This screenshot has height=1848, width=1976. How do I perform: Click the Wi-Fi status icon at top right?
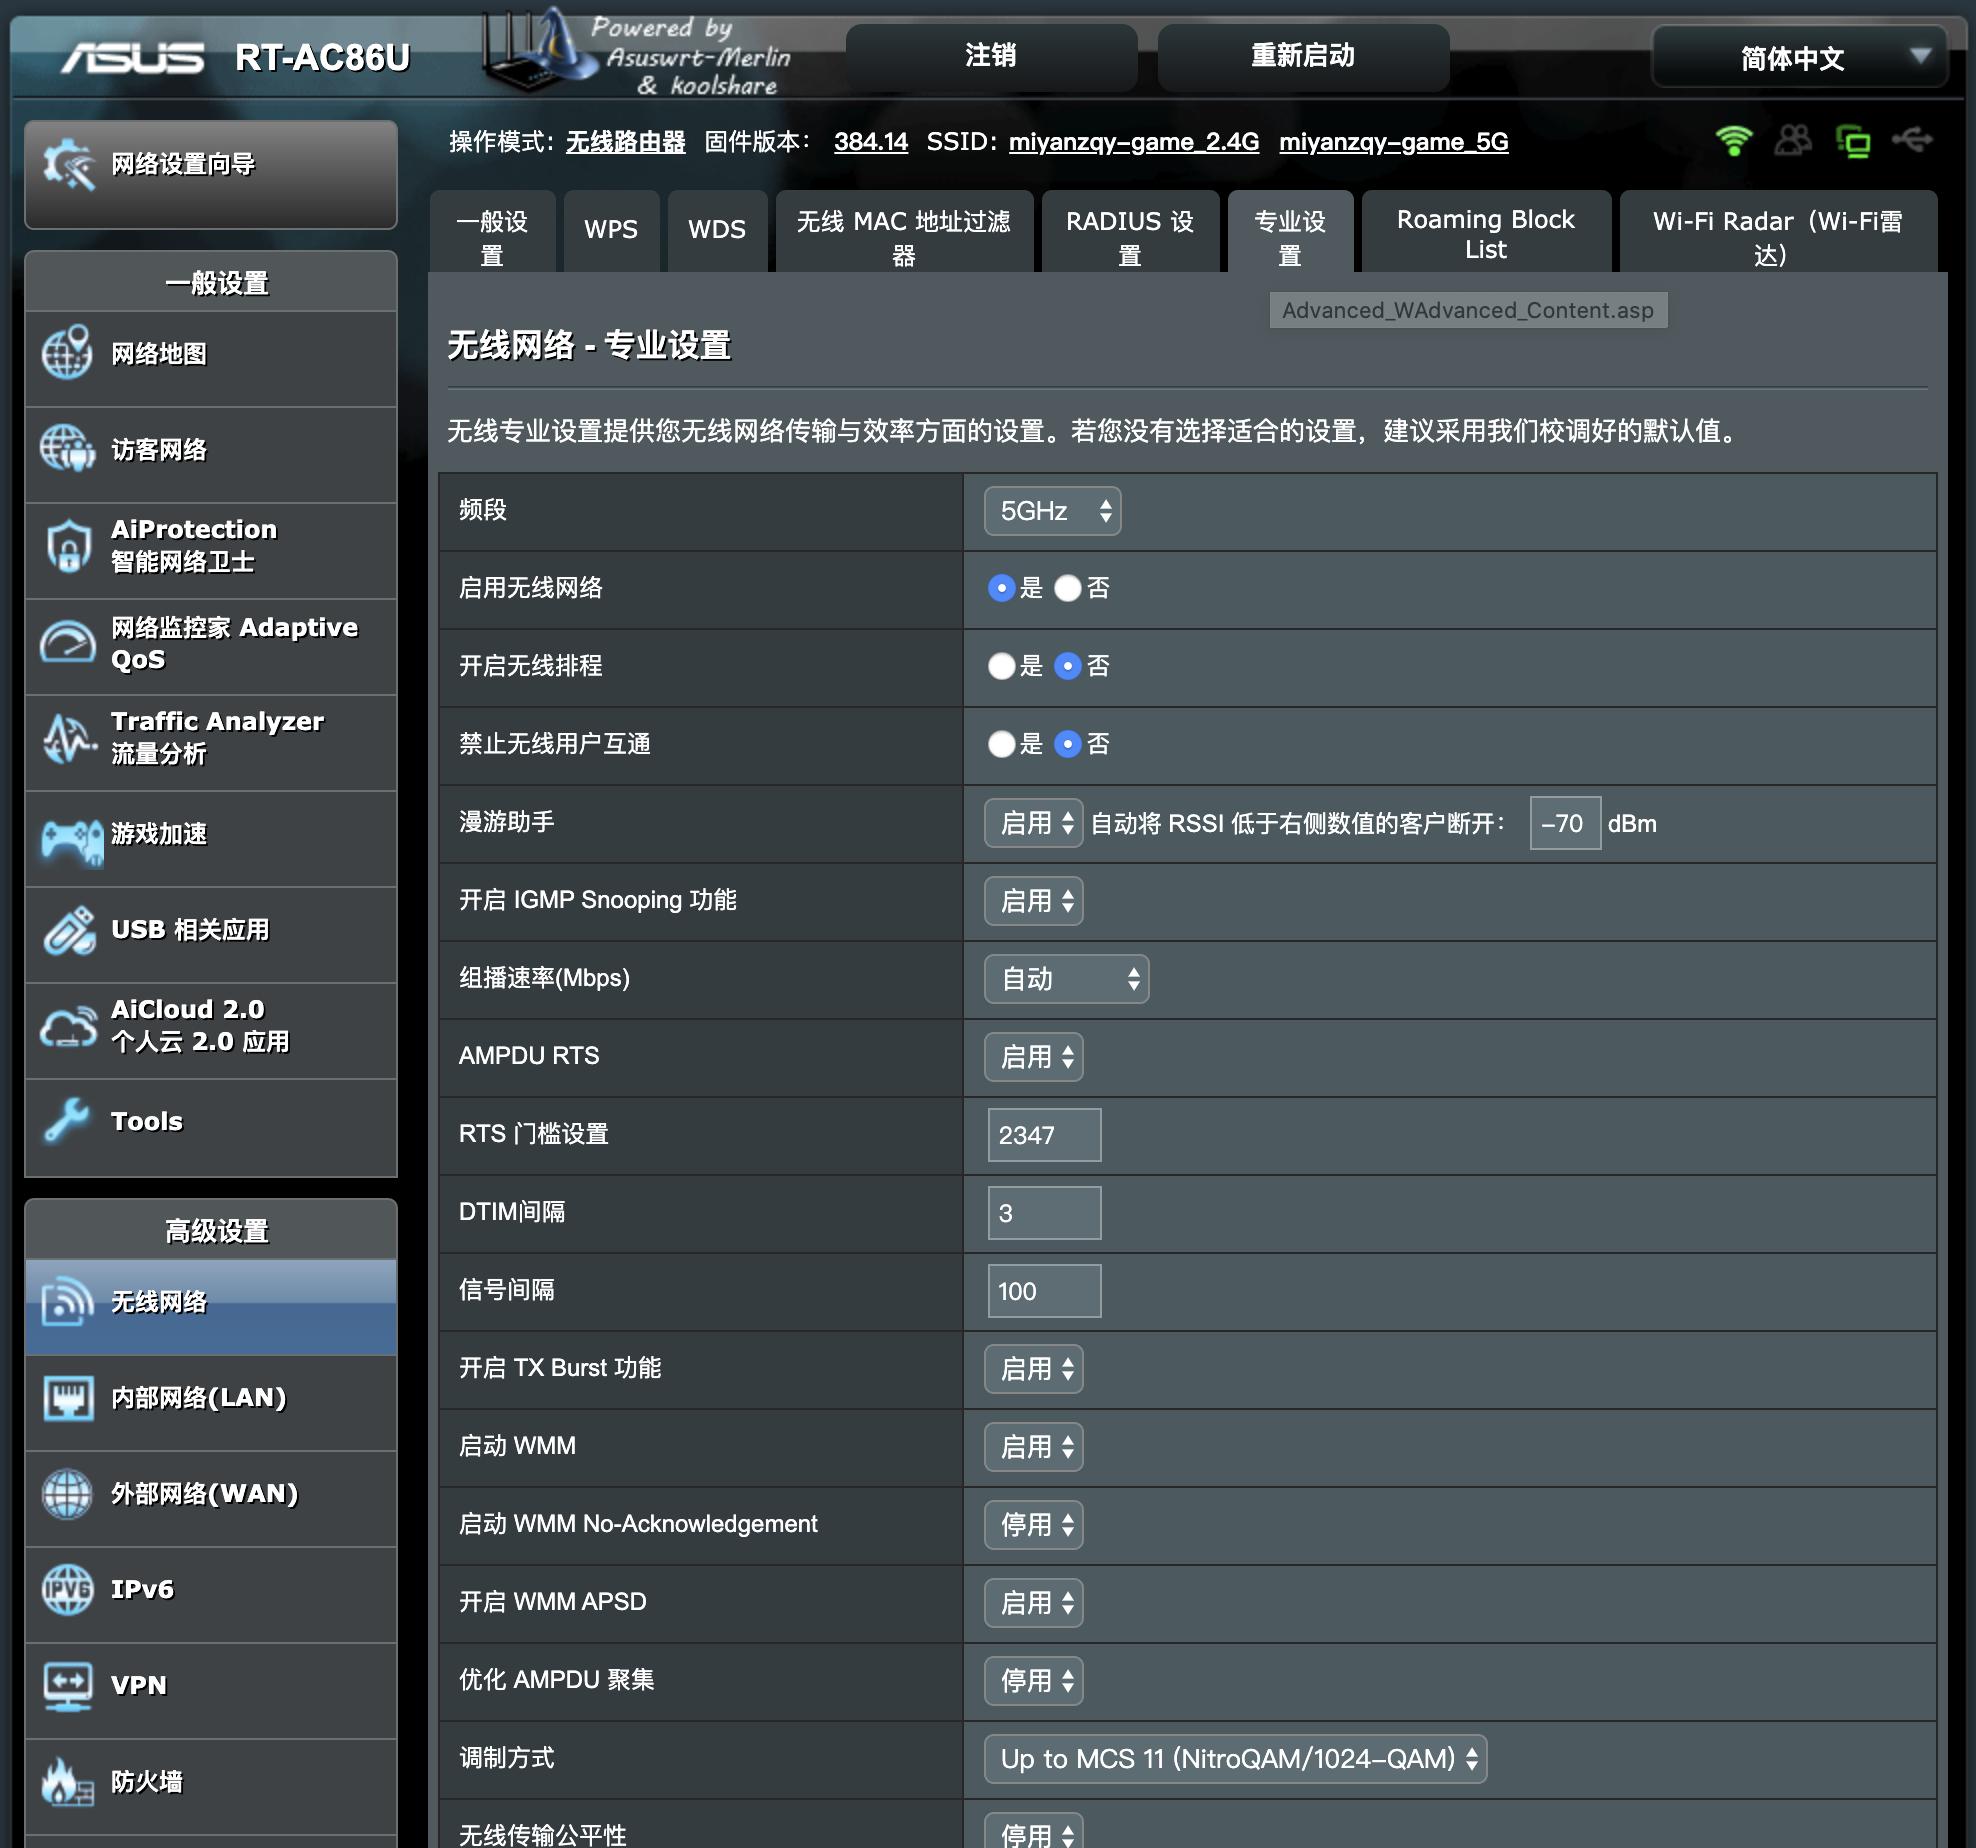tap(1732, 141)
